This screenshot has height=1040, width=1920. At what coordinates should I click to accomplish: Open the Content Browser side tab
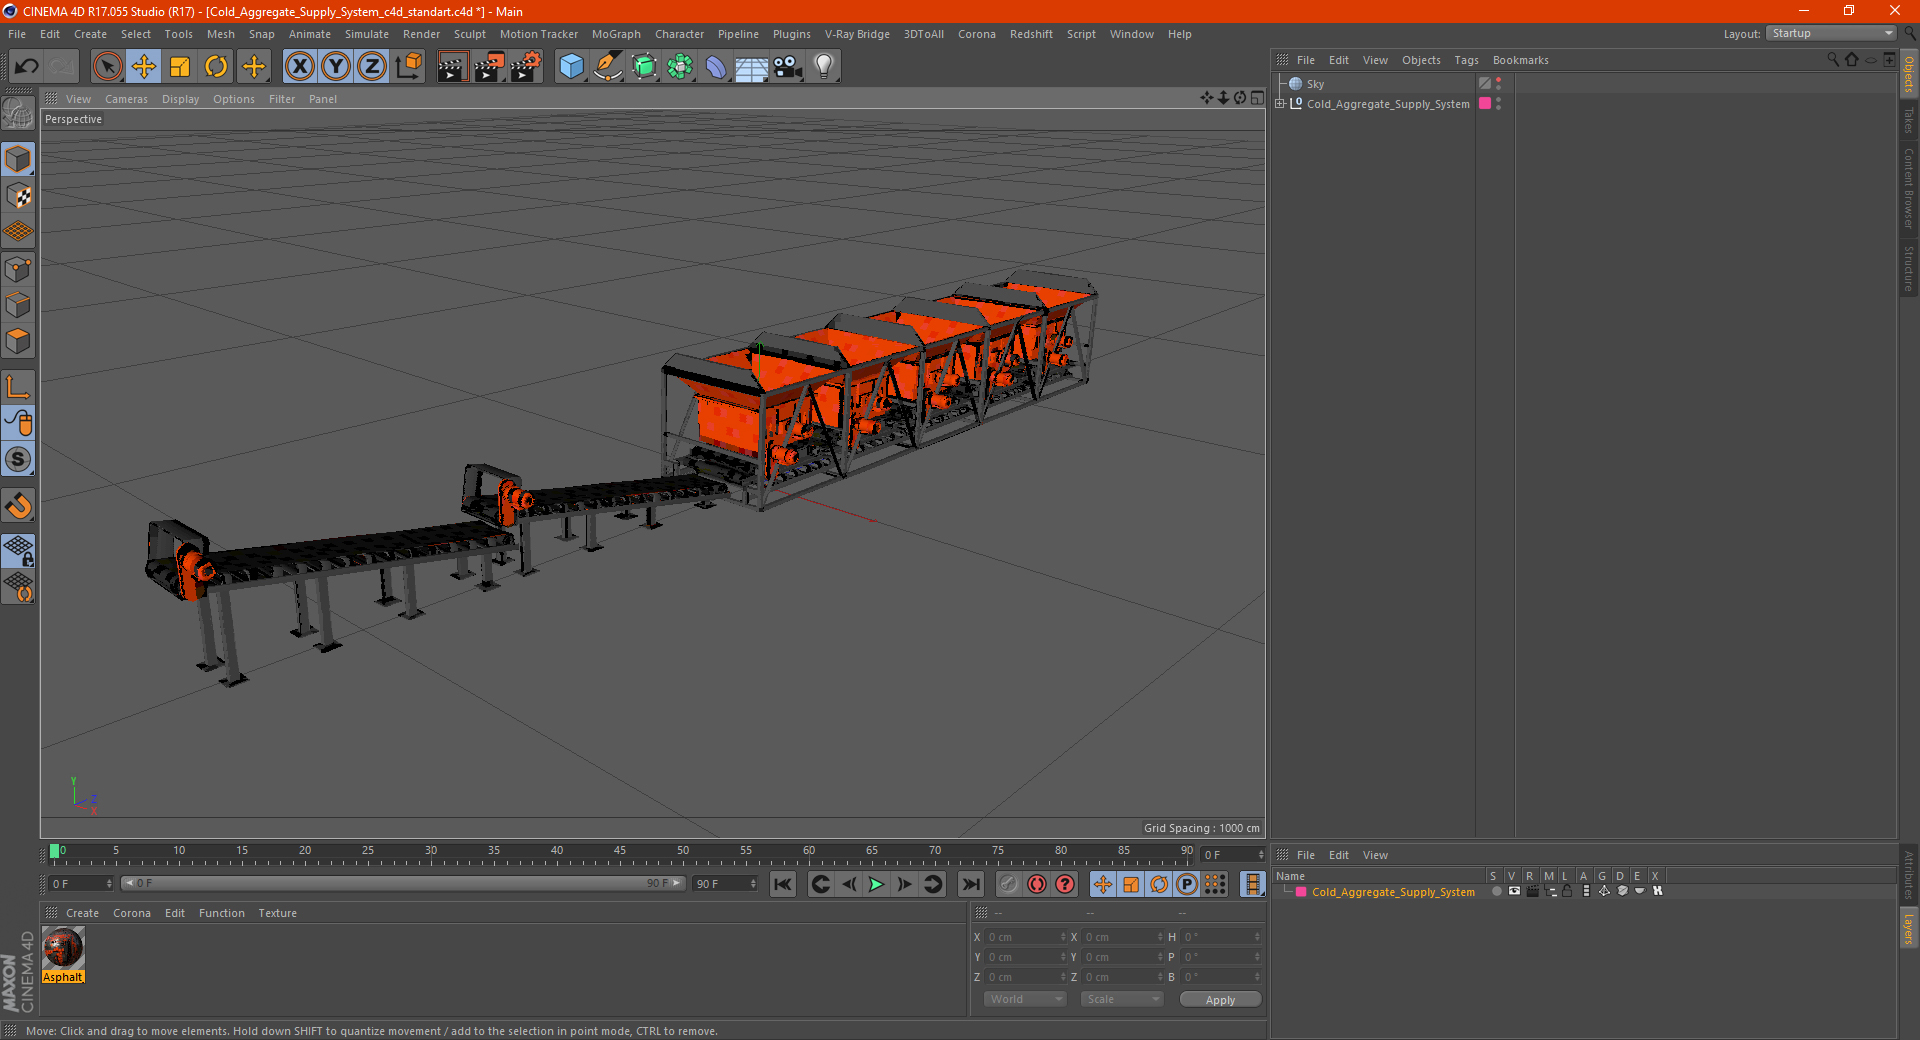click(1908, 188)
